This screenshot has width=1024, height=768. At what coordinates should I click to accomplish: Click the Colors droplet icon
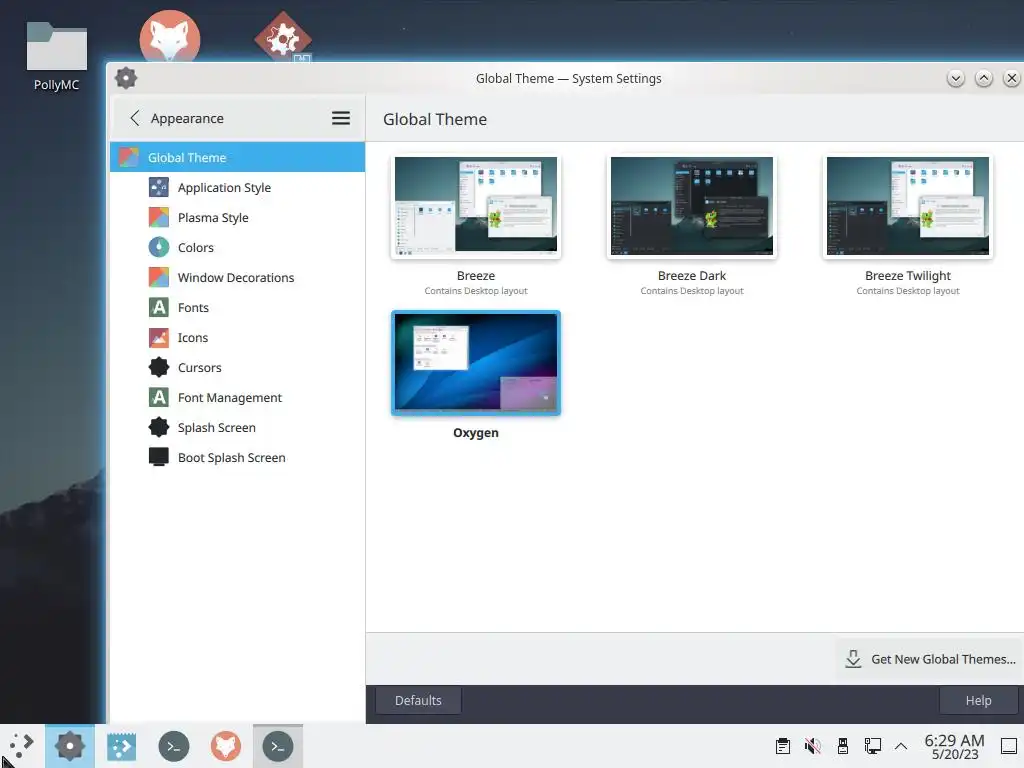[159, 248]
